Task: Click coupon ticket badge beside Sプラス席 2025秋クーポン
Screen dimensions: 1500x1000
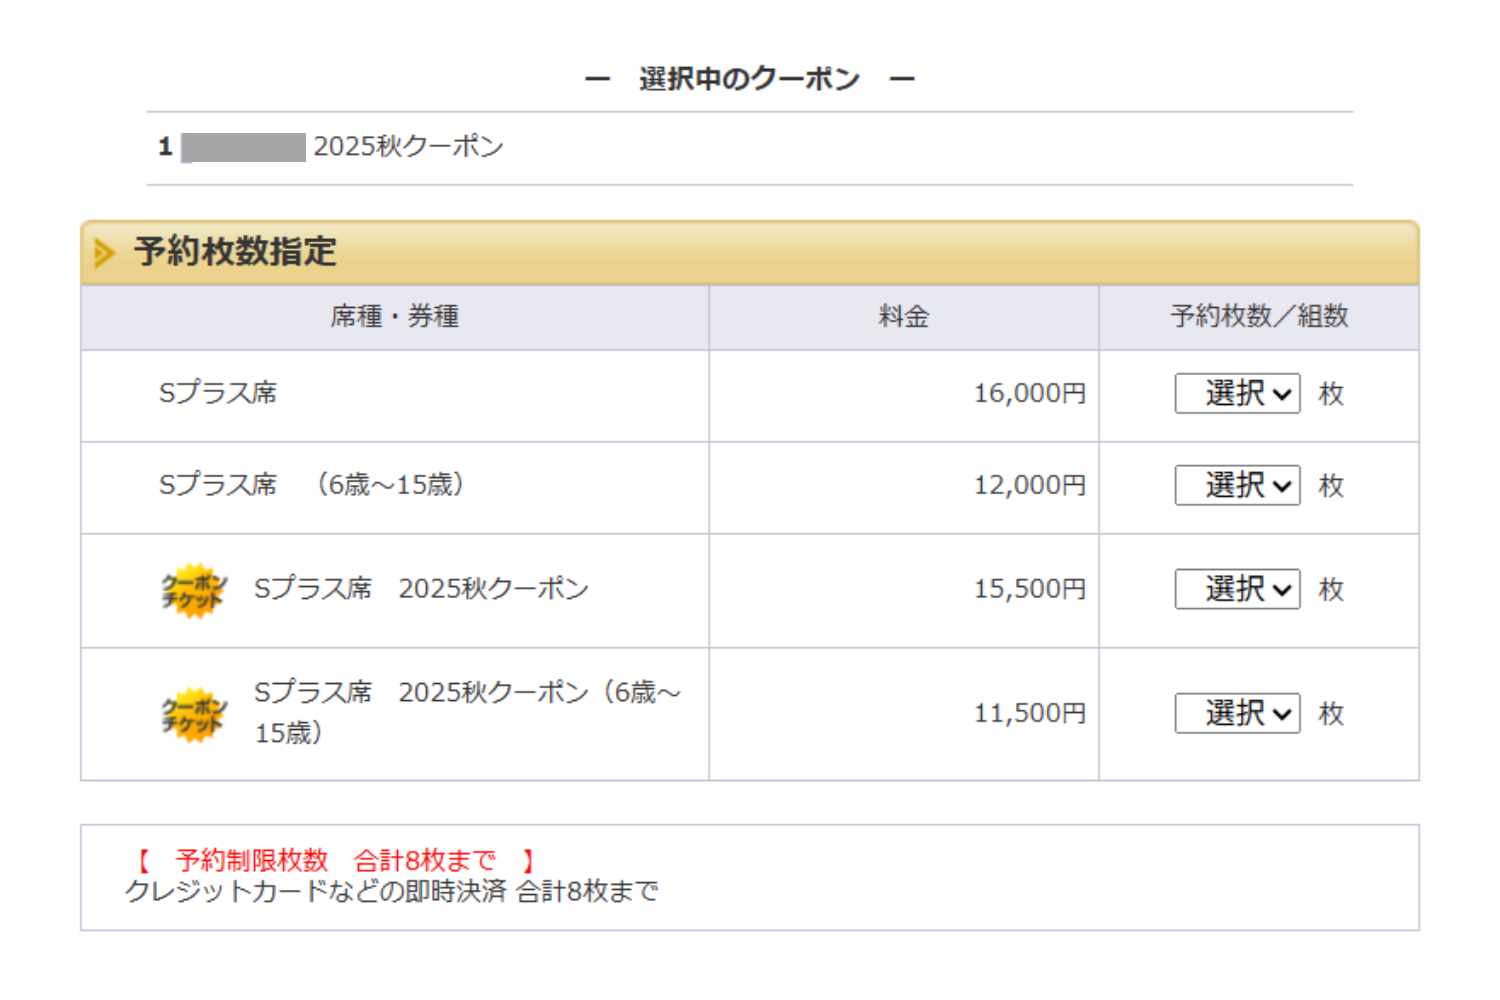Action: 194,590
